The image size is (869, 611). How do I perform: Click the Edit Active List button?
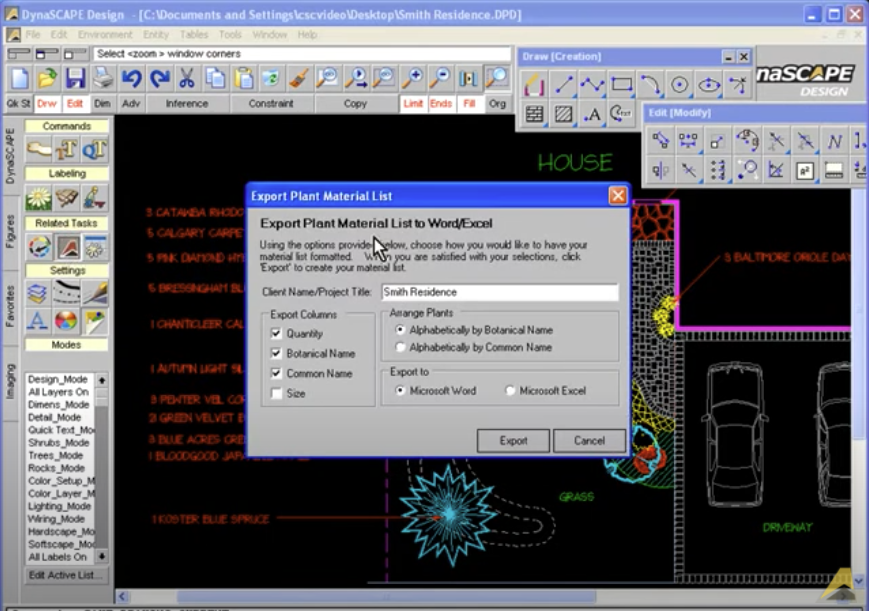tap(66, 575)
